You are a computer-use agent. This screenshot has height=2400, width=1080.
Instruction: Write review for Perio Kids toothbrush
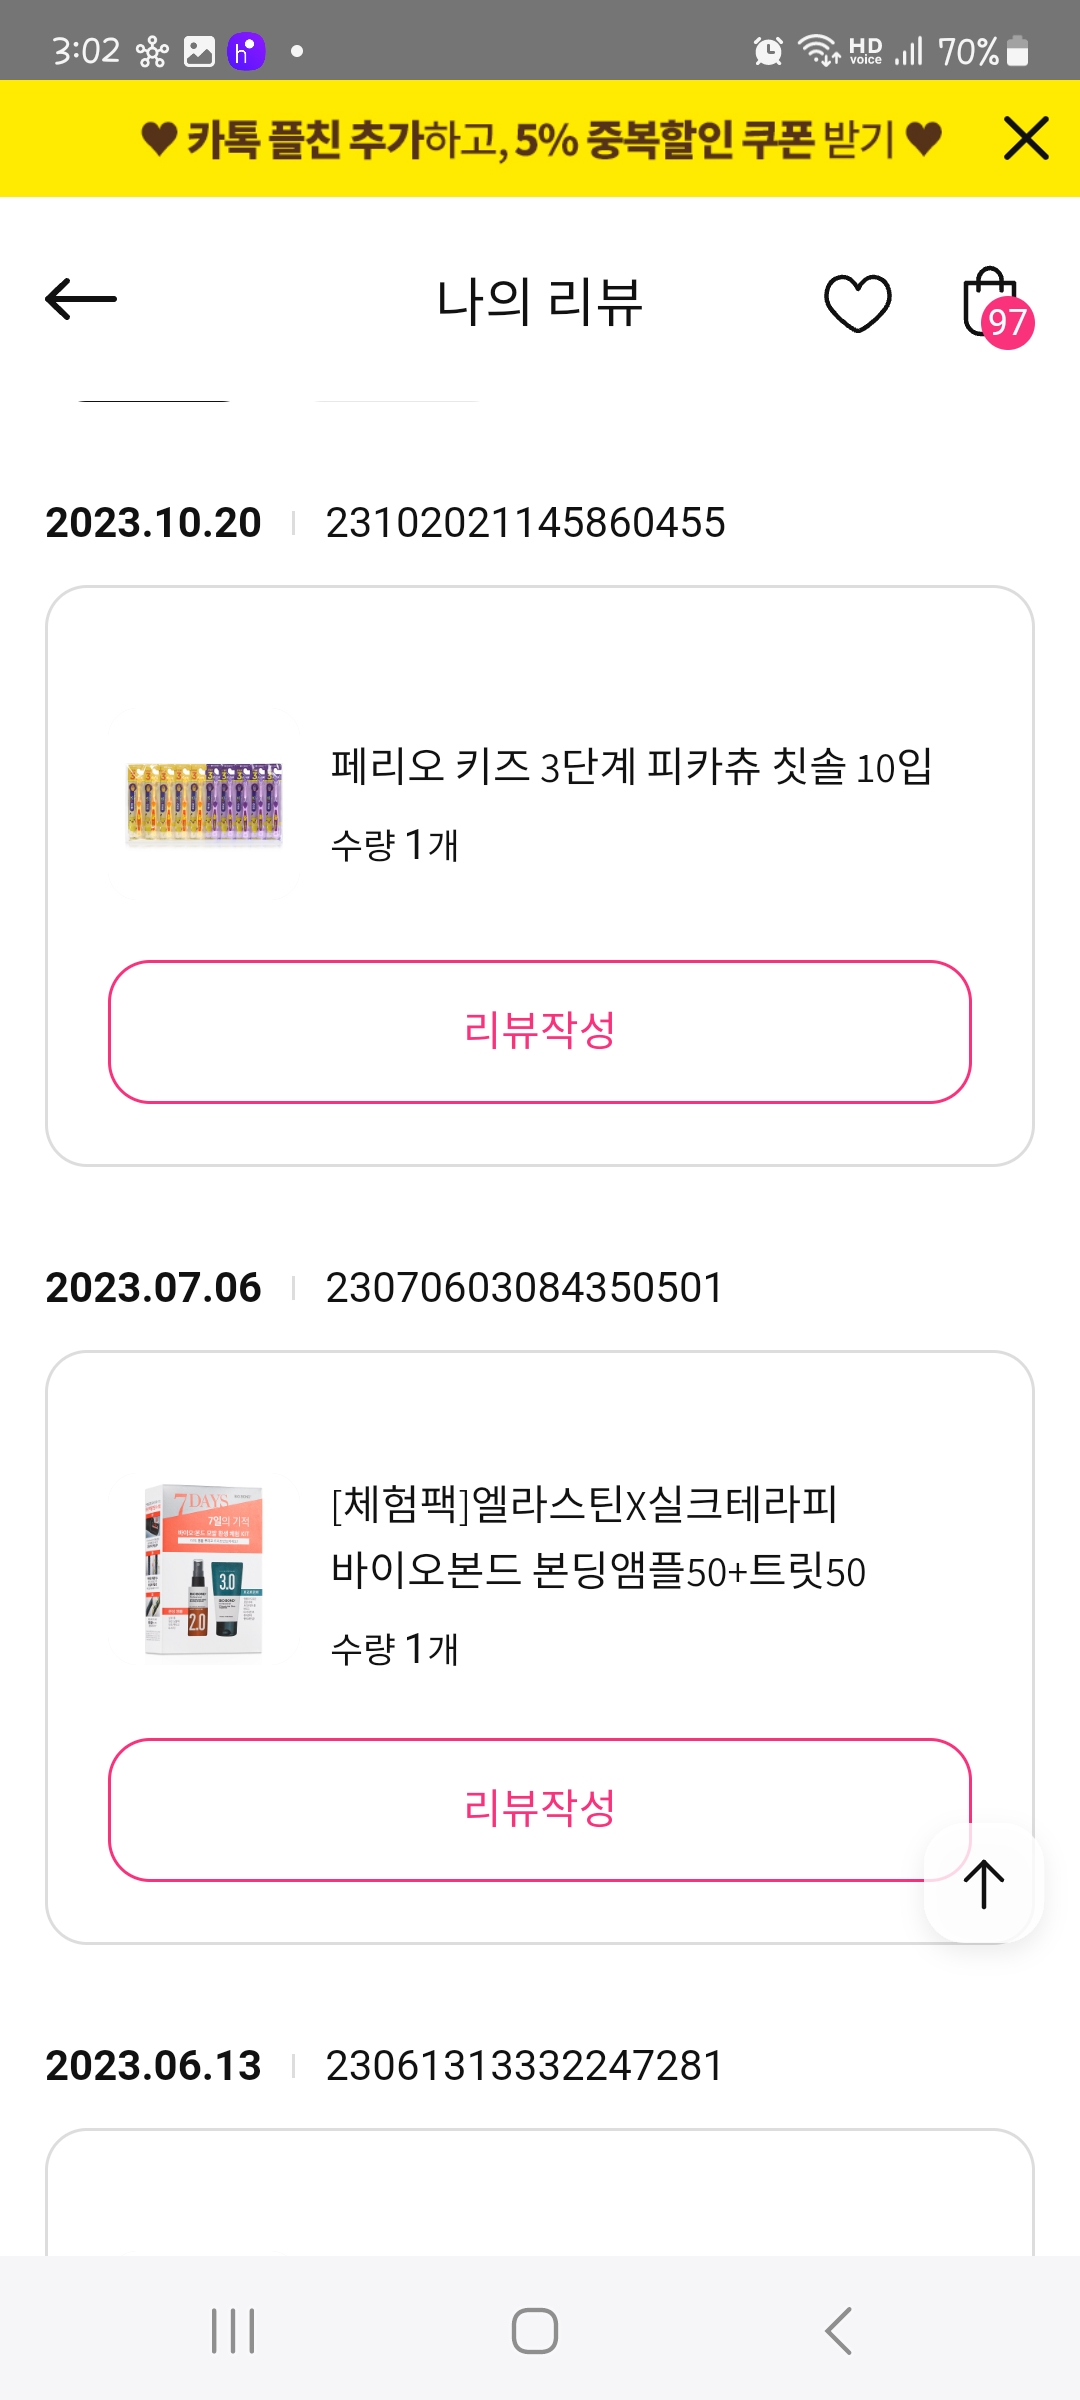(x=540, y=1032)
